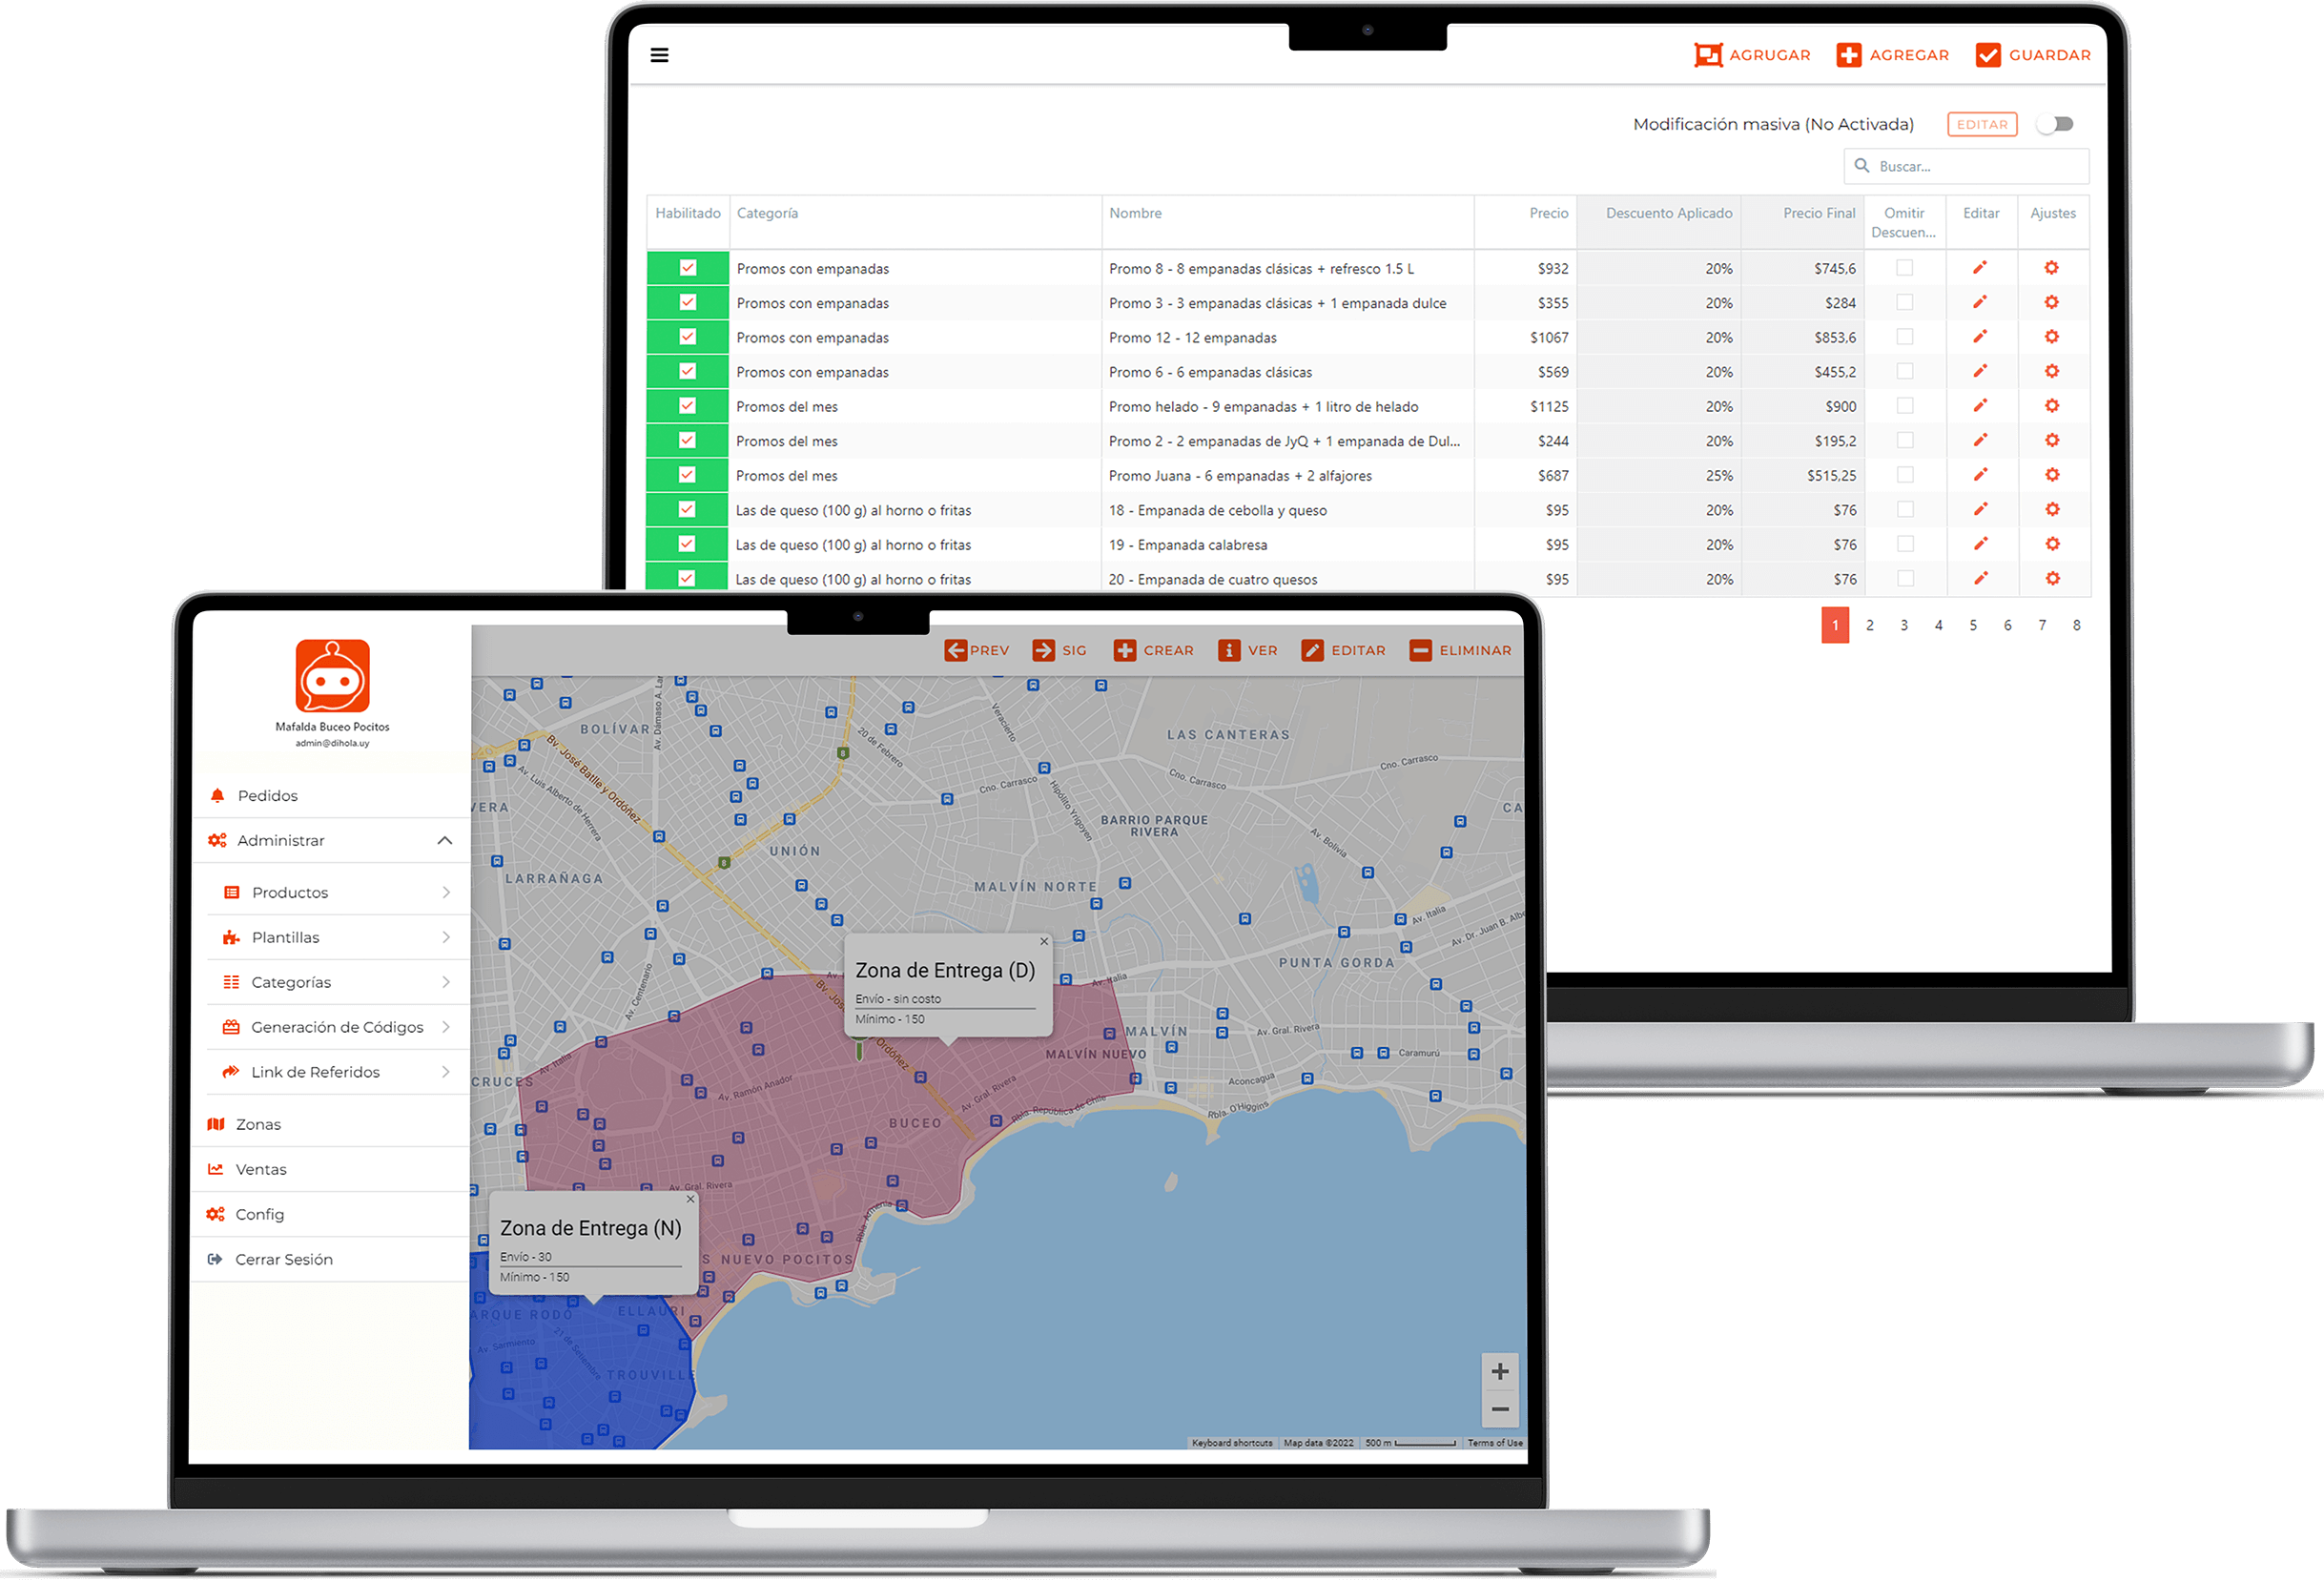Image resolution: width=2324 pixels, height=1581 pixels.
Task: Click the AGRUGAR group icon button
Action: (x=1708, y=55)
